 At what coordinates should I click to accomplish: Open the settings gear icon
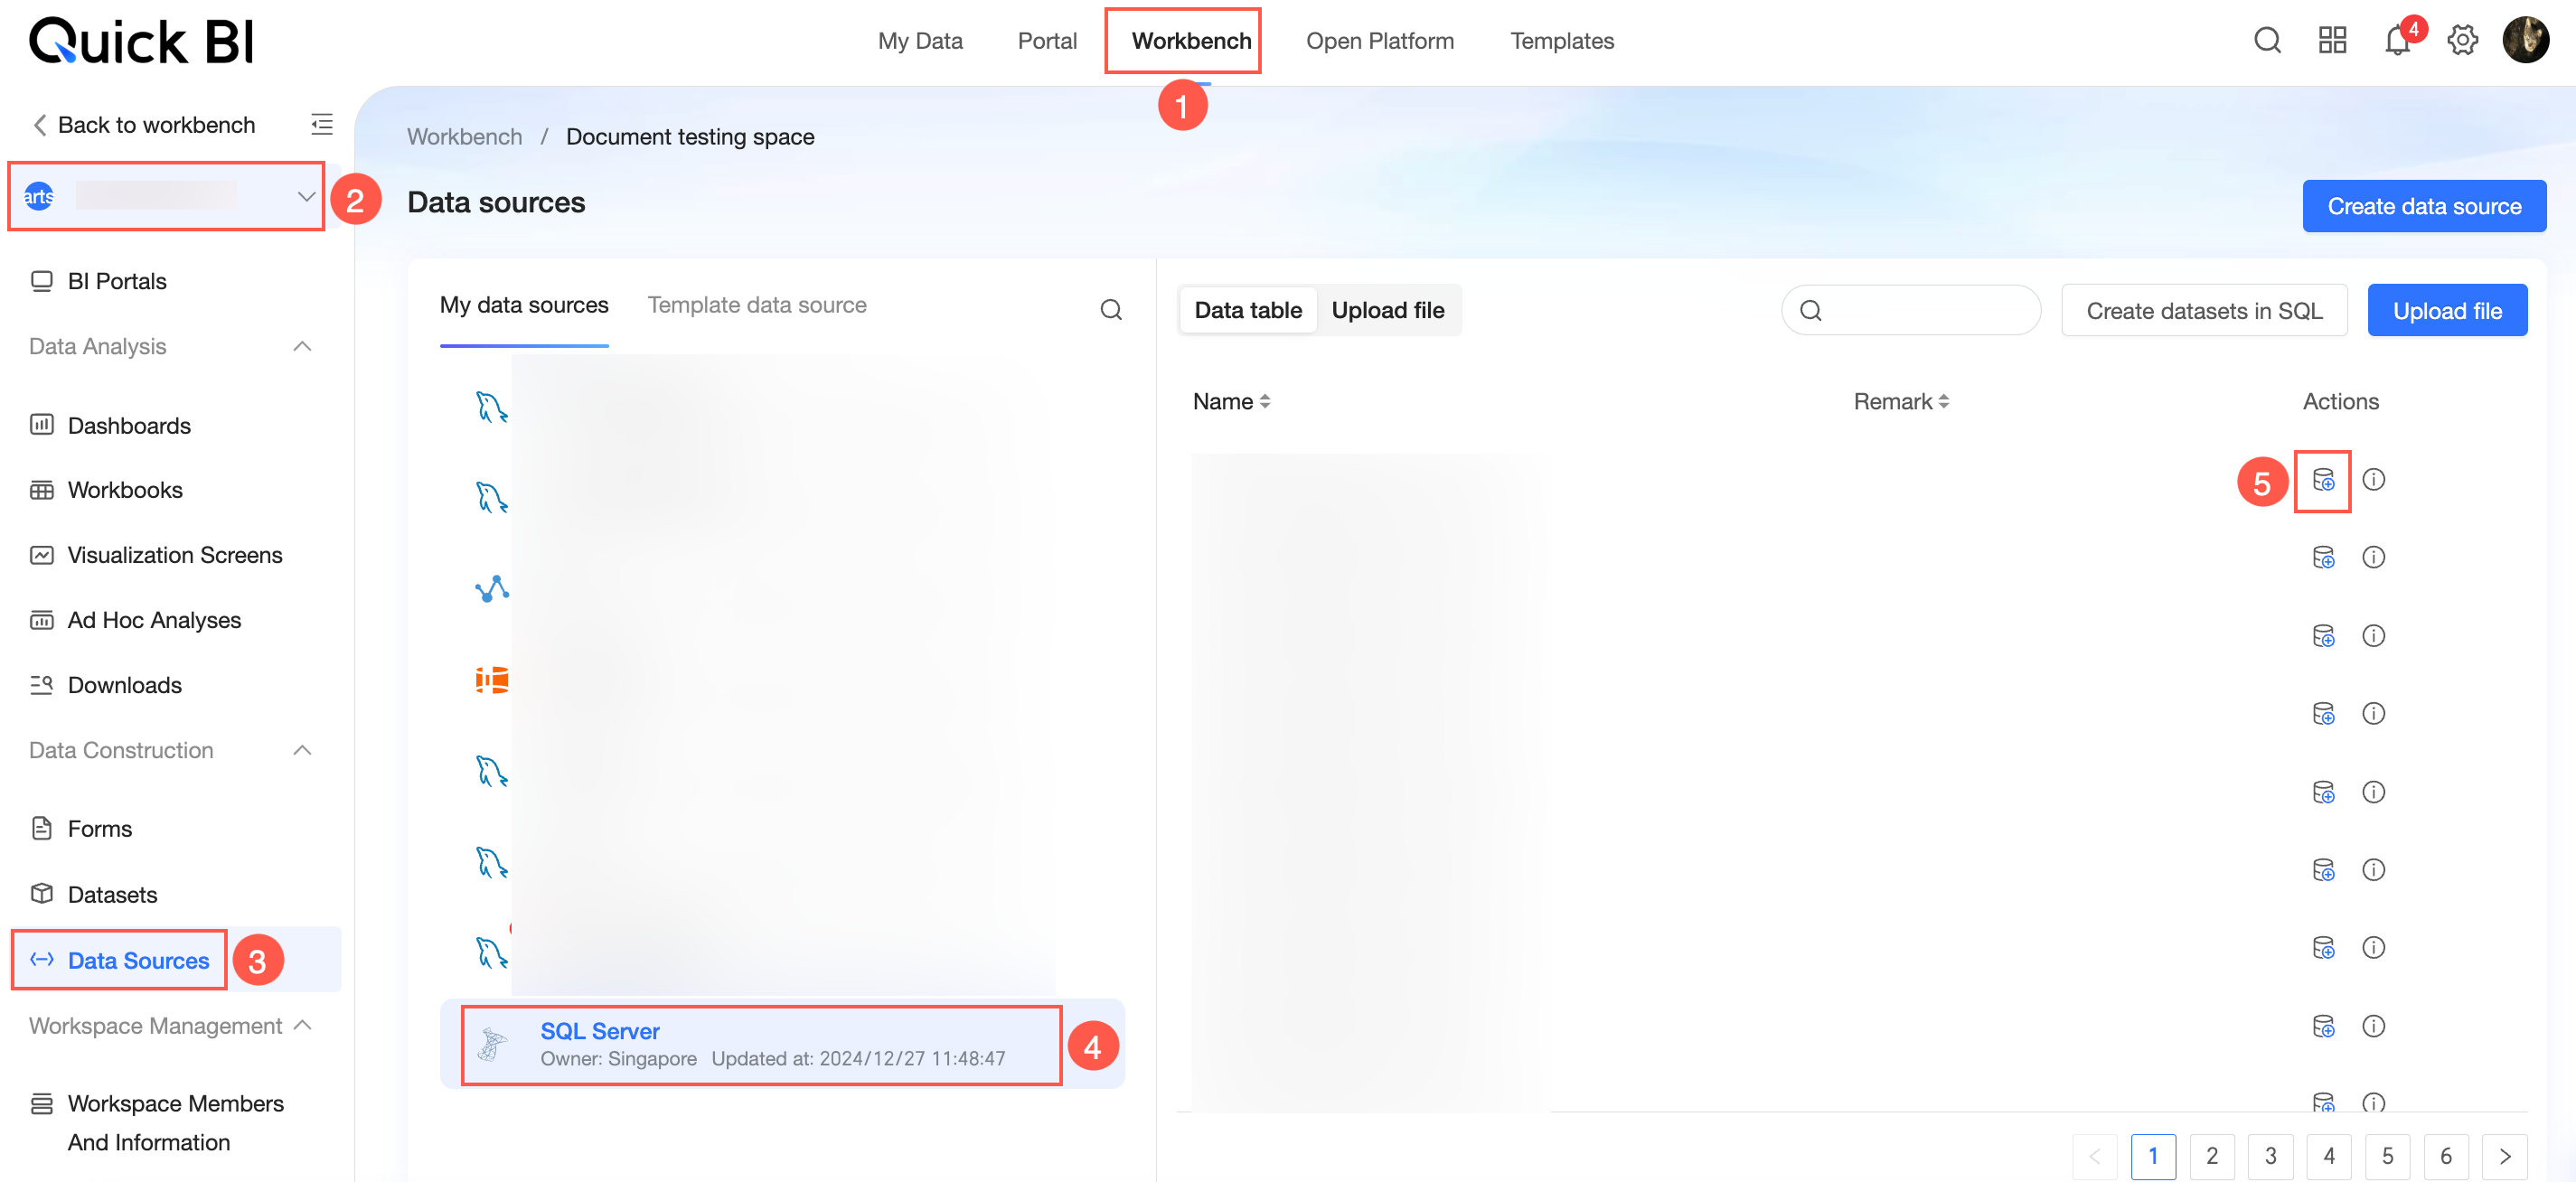pyautogui.click(x=2462, y=40)
